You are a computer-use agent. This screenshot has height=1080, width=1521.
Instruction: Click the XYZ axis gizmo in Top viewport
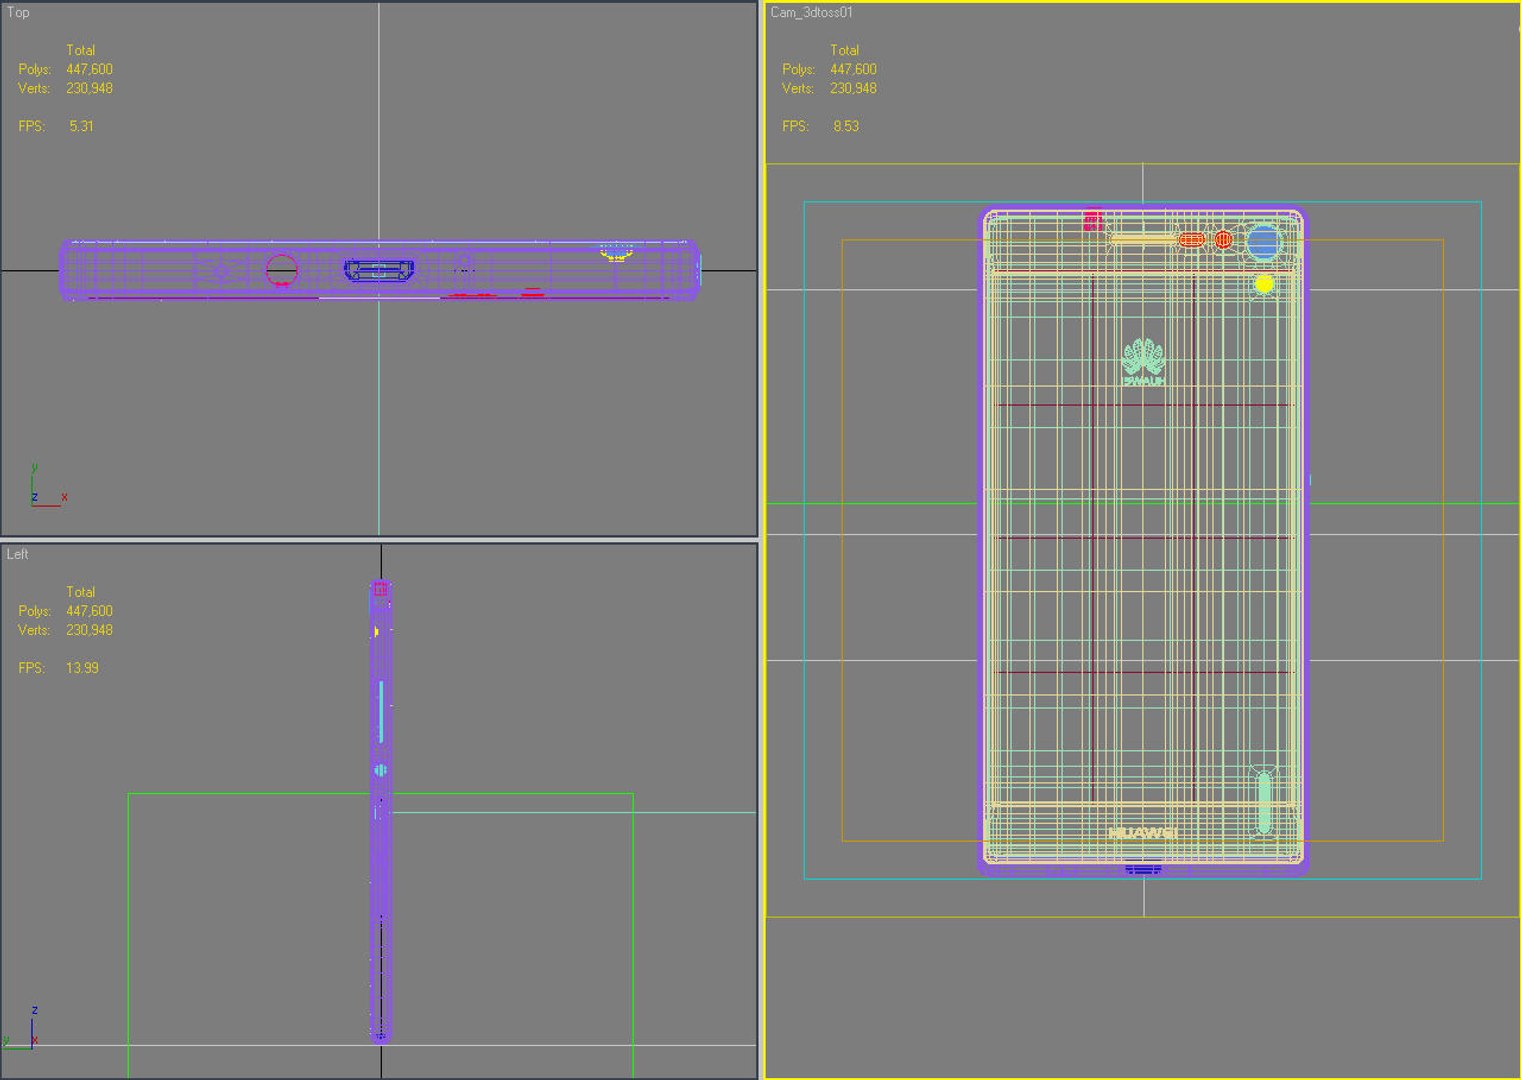click(46, 485)
